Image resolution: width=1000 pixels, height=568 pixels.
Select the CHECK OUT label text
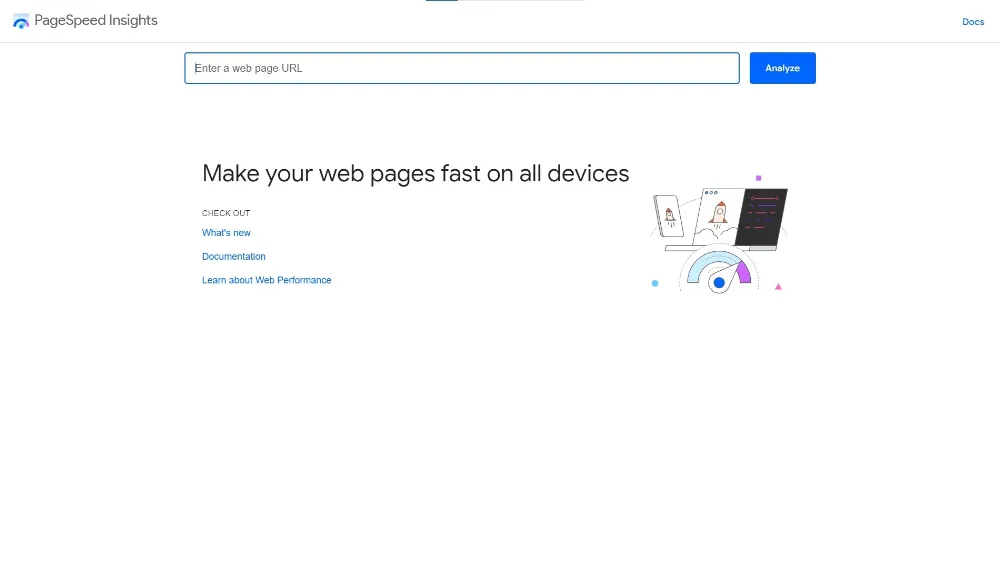tap(226, 213)
